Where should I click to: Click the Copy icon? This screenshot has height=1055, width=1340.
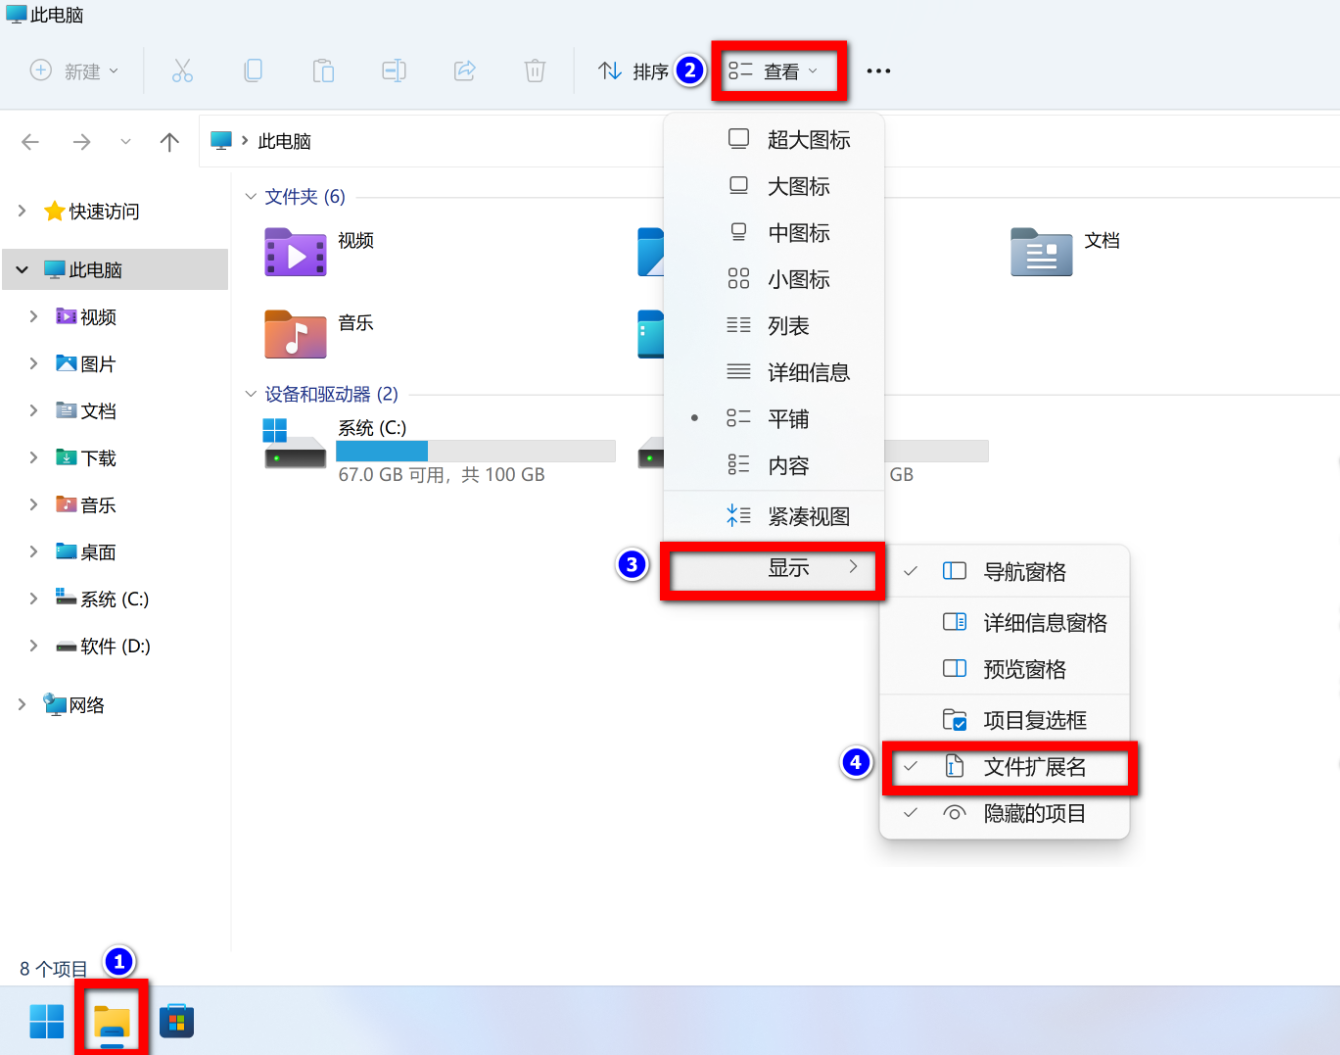[252, 70]
